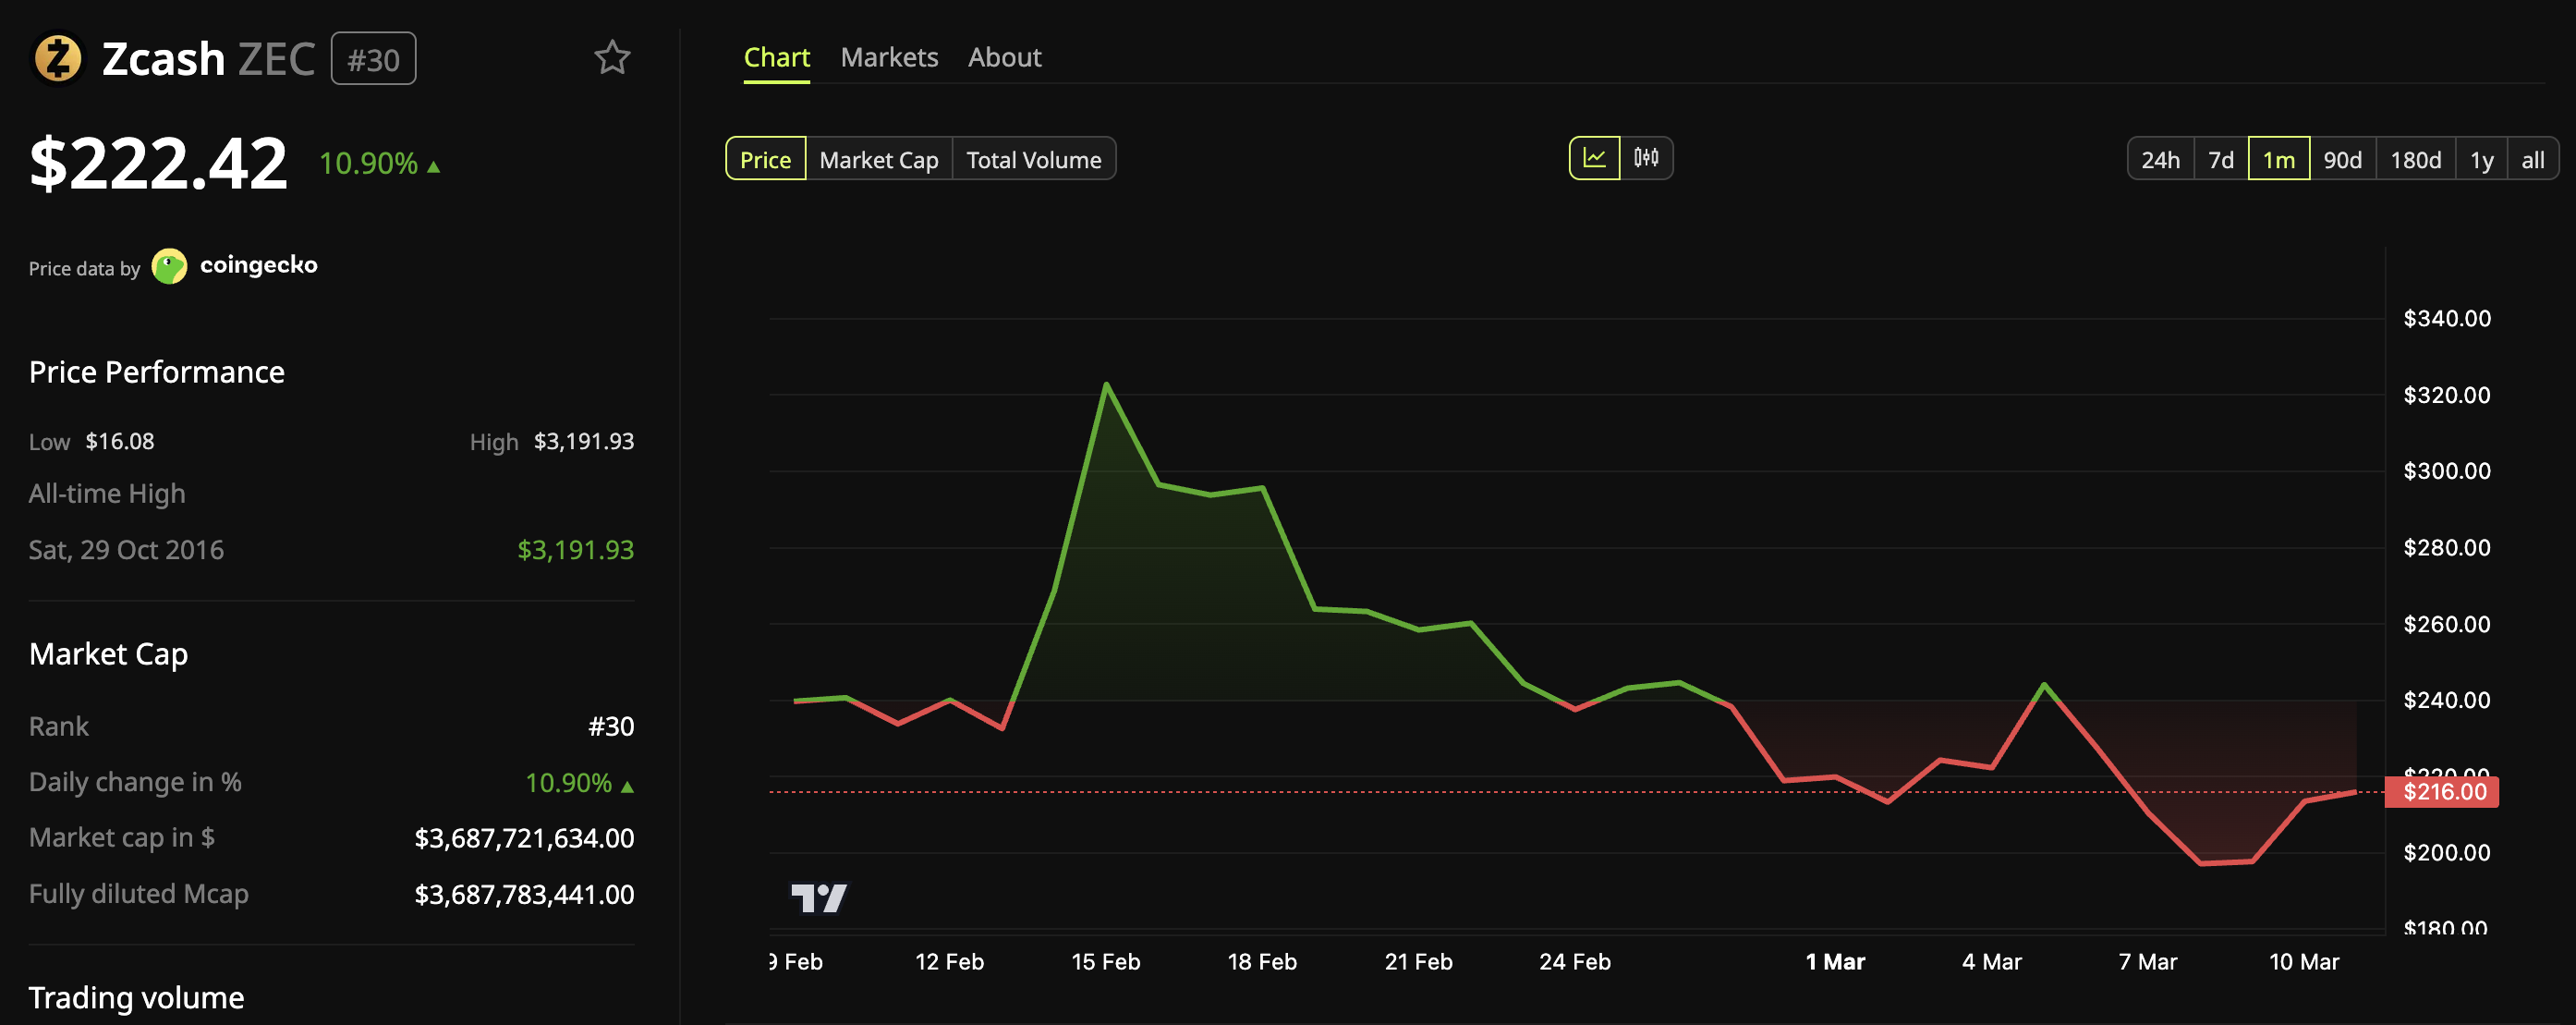Switch to line chart view icon

[x=1594, y=159]
